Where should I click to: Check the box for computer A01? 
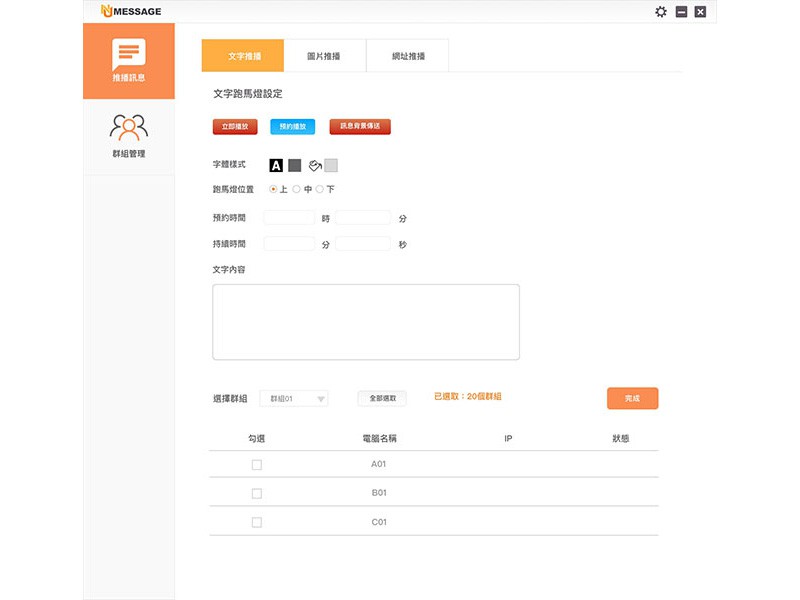(256, 465)
